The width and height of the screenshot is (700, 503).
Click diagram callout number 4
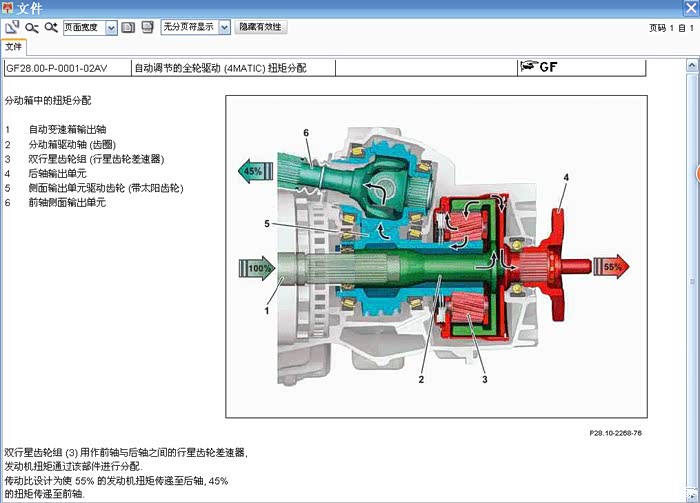pyautogui.click(x=566, y=177)
